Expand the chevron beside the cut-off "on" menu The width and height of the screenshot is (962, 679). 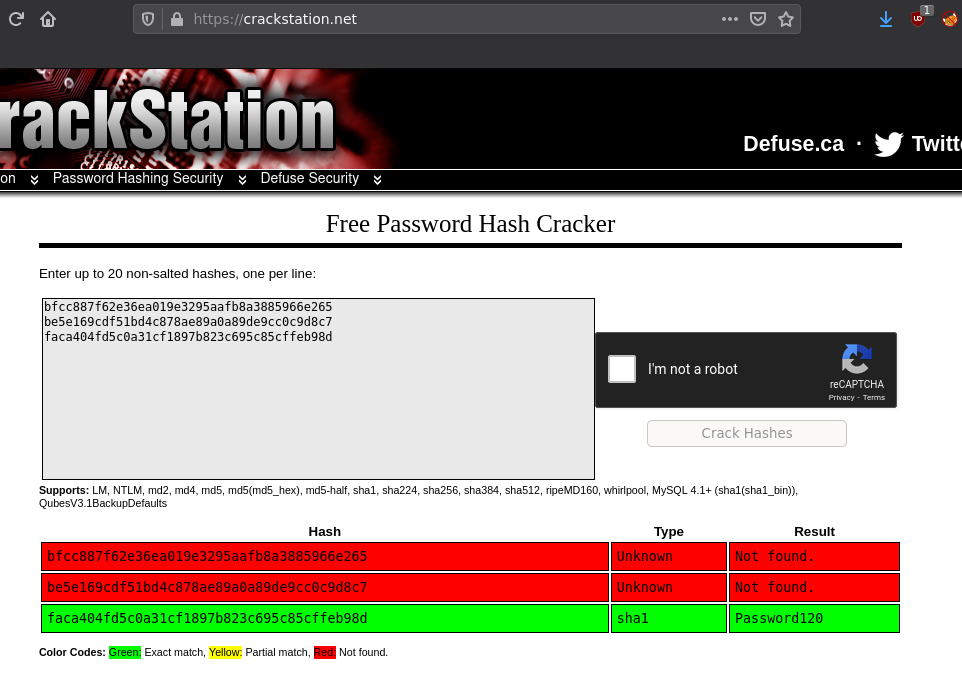(34, 179)
